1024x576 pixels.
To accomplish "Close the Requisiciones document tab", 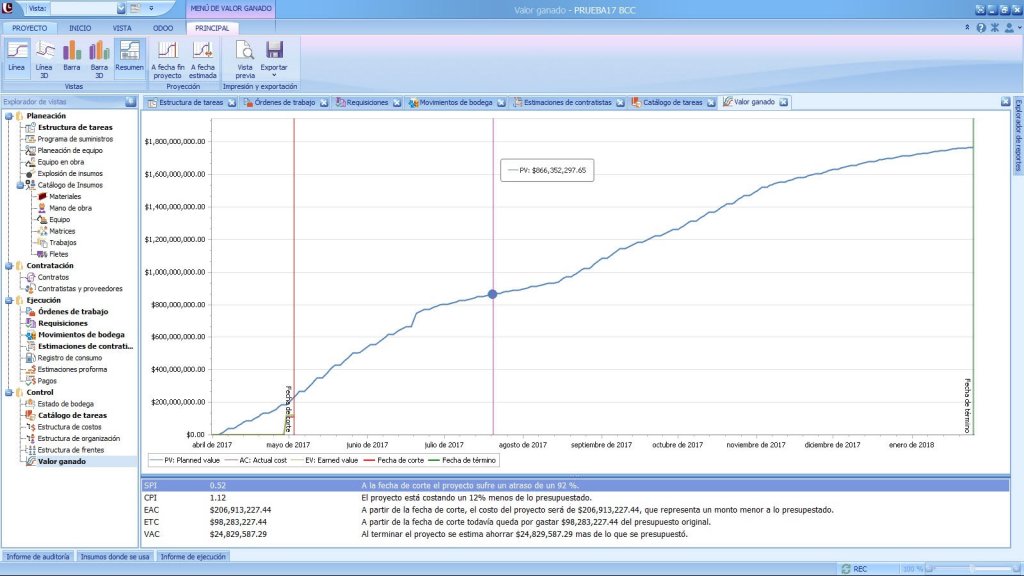I will (x=397, y=102).
